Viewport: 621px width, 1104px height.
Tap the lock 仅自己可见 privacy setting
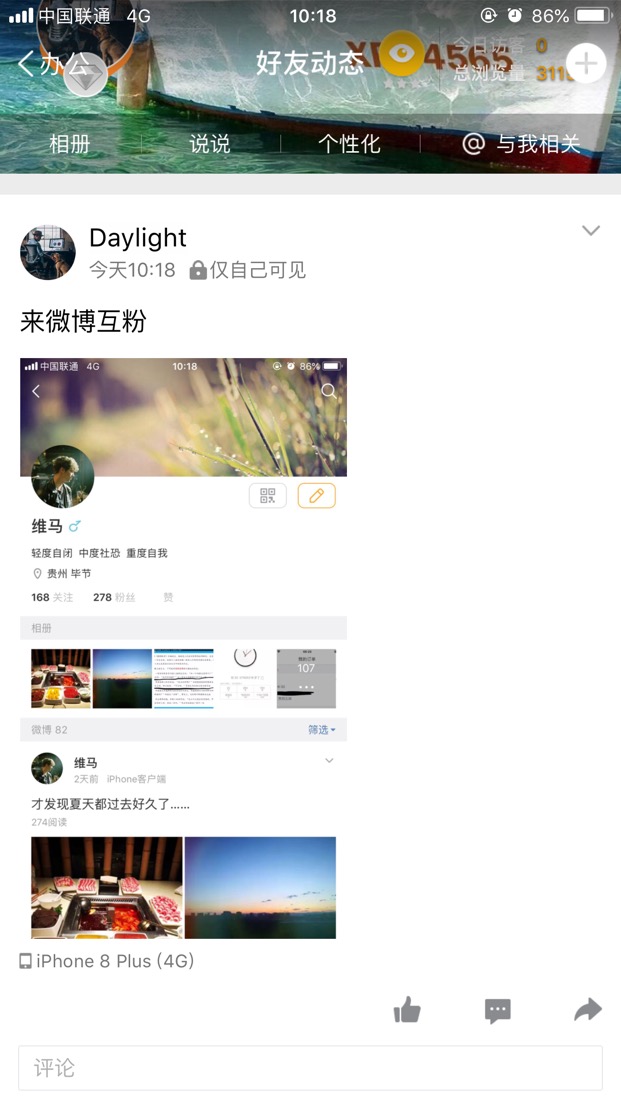pyautogui.click(x=248, y=270)
